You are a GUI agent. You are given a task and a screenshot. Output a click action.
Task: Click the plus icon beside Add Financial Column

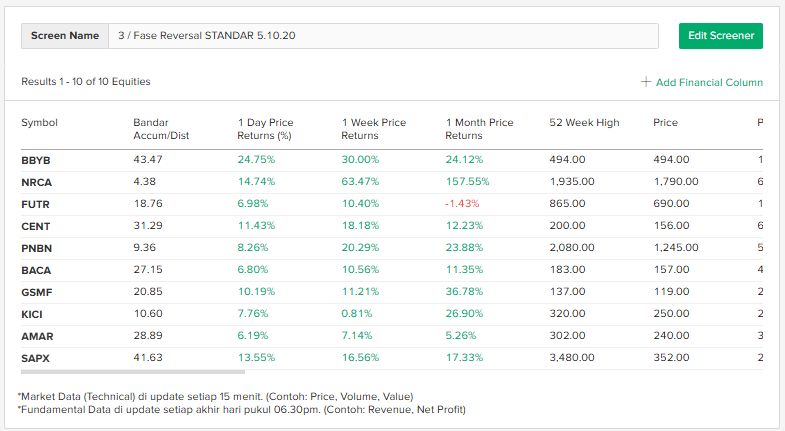point(646,82)
